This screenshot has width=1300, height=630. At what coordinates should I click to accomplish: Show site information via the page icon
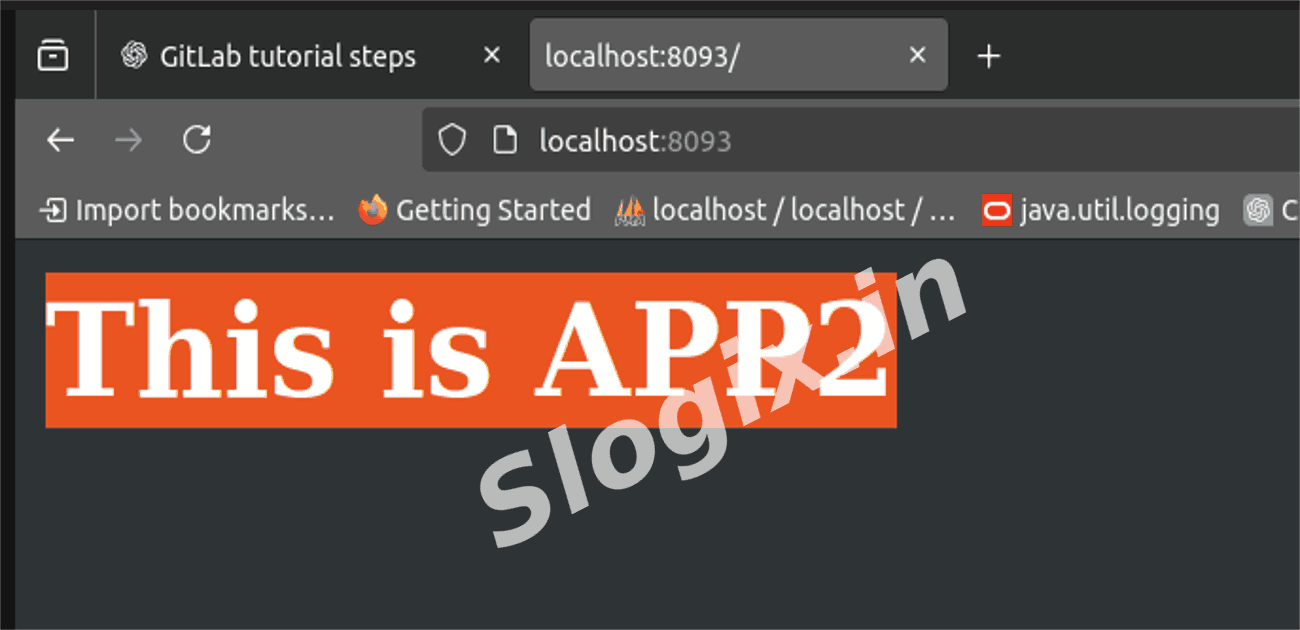tap(505, 141)
